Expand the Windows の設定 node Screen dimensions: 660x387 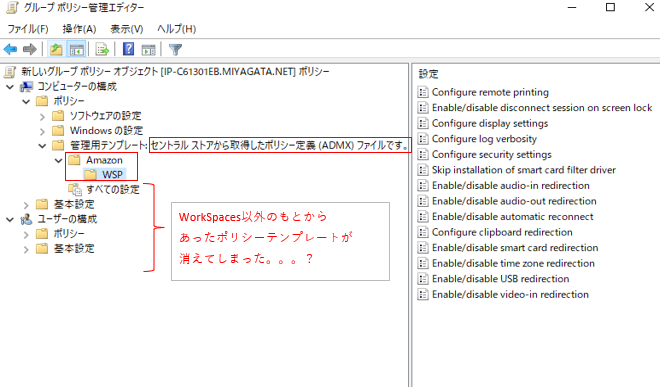(x=42, y=131)
